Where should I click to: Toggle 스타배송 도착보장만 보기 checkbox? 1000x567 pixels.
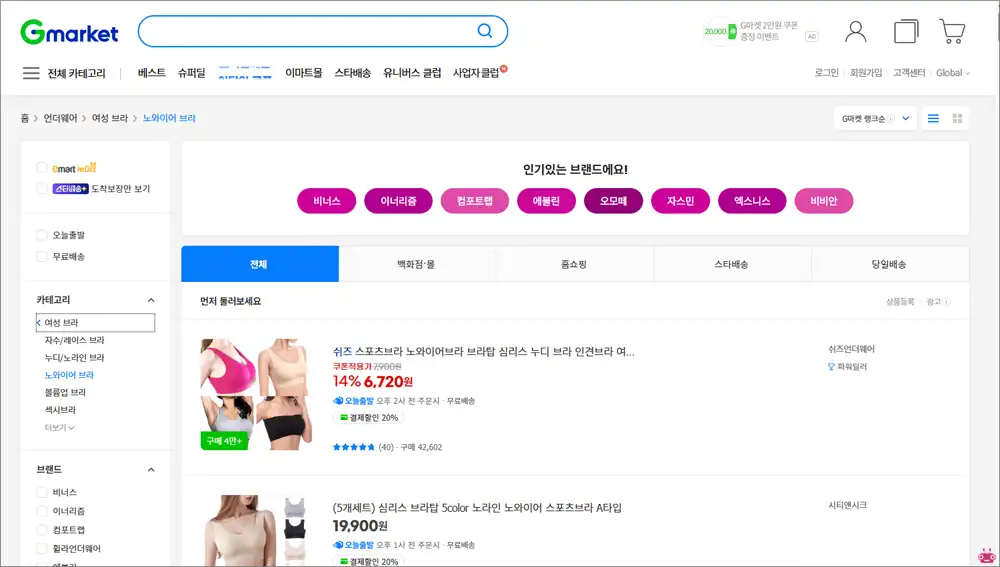pos(42,189)
